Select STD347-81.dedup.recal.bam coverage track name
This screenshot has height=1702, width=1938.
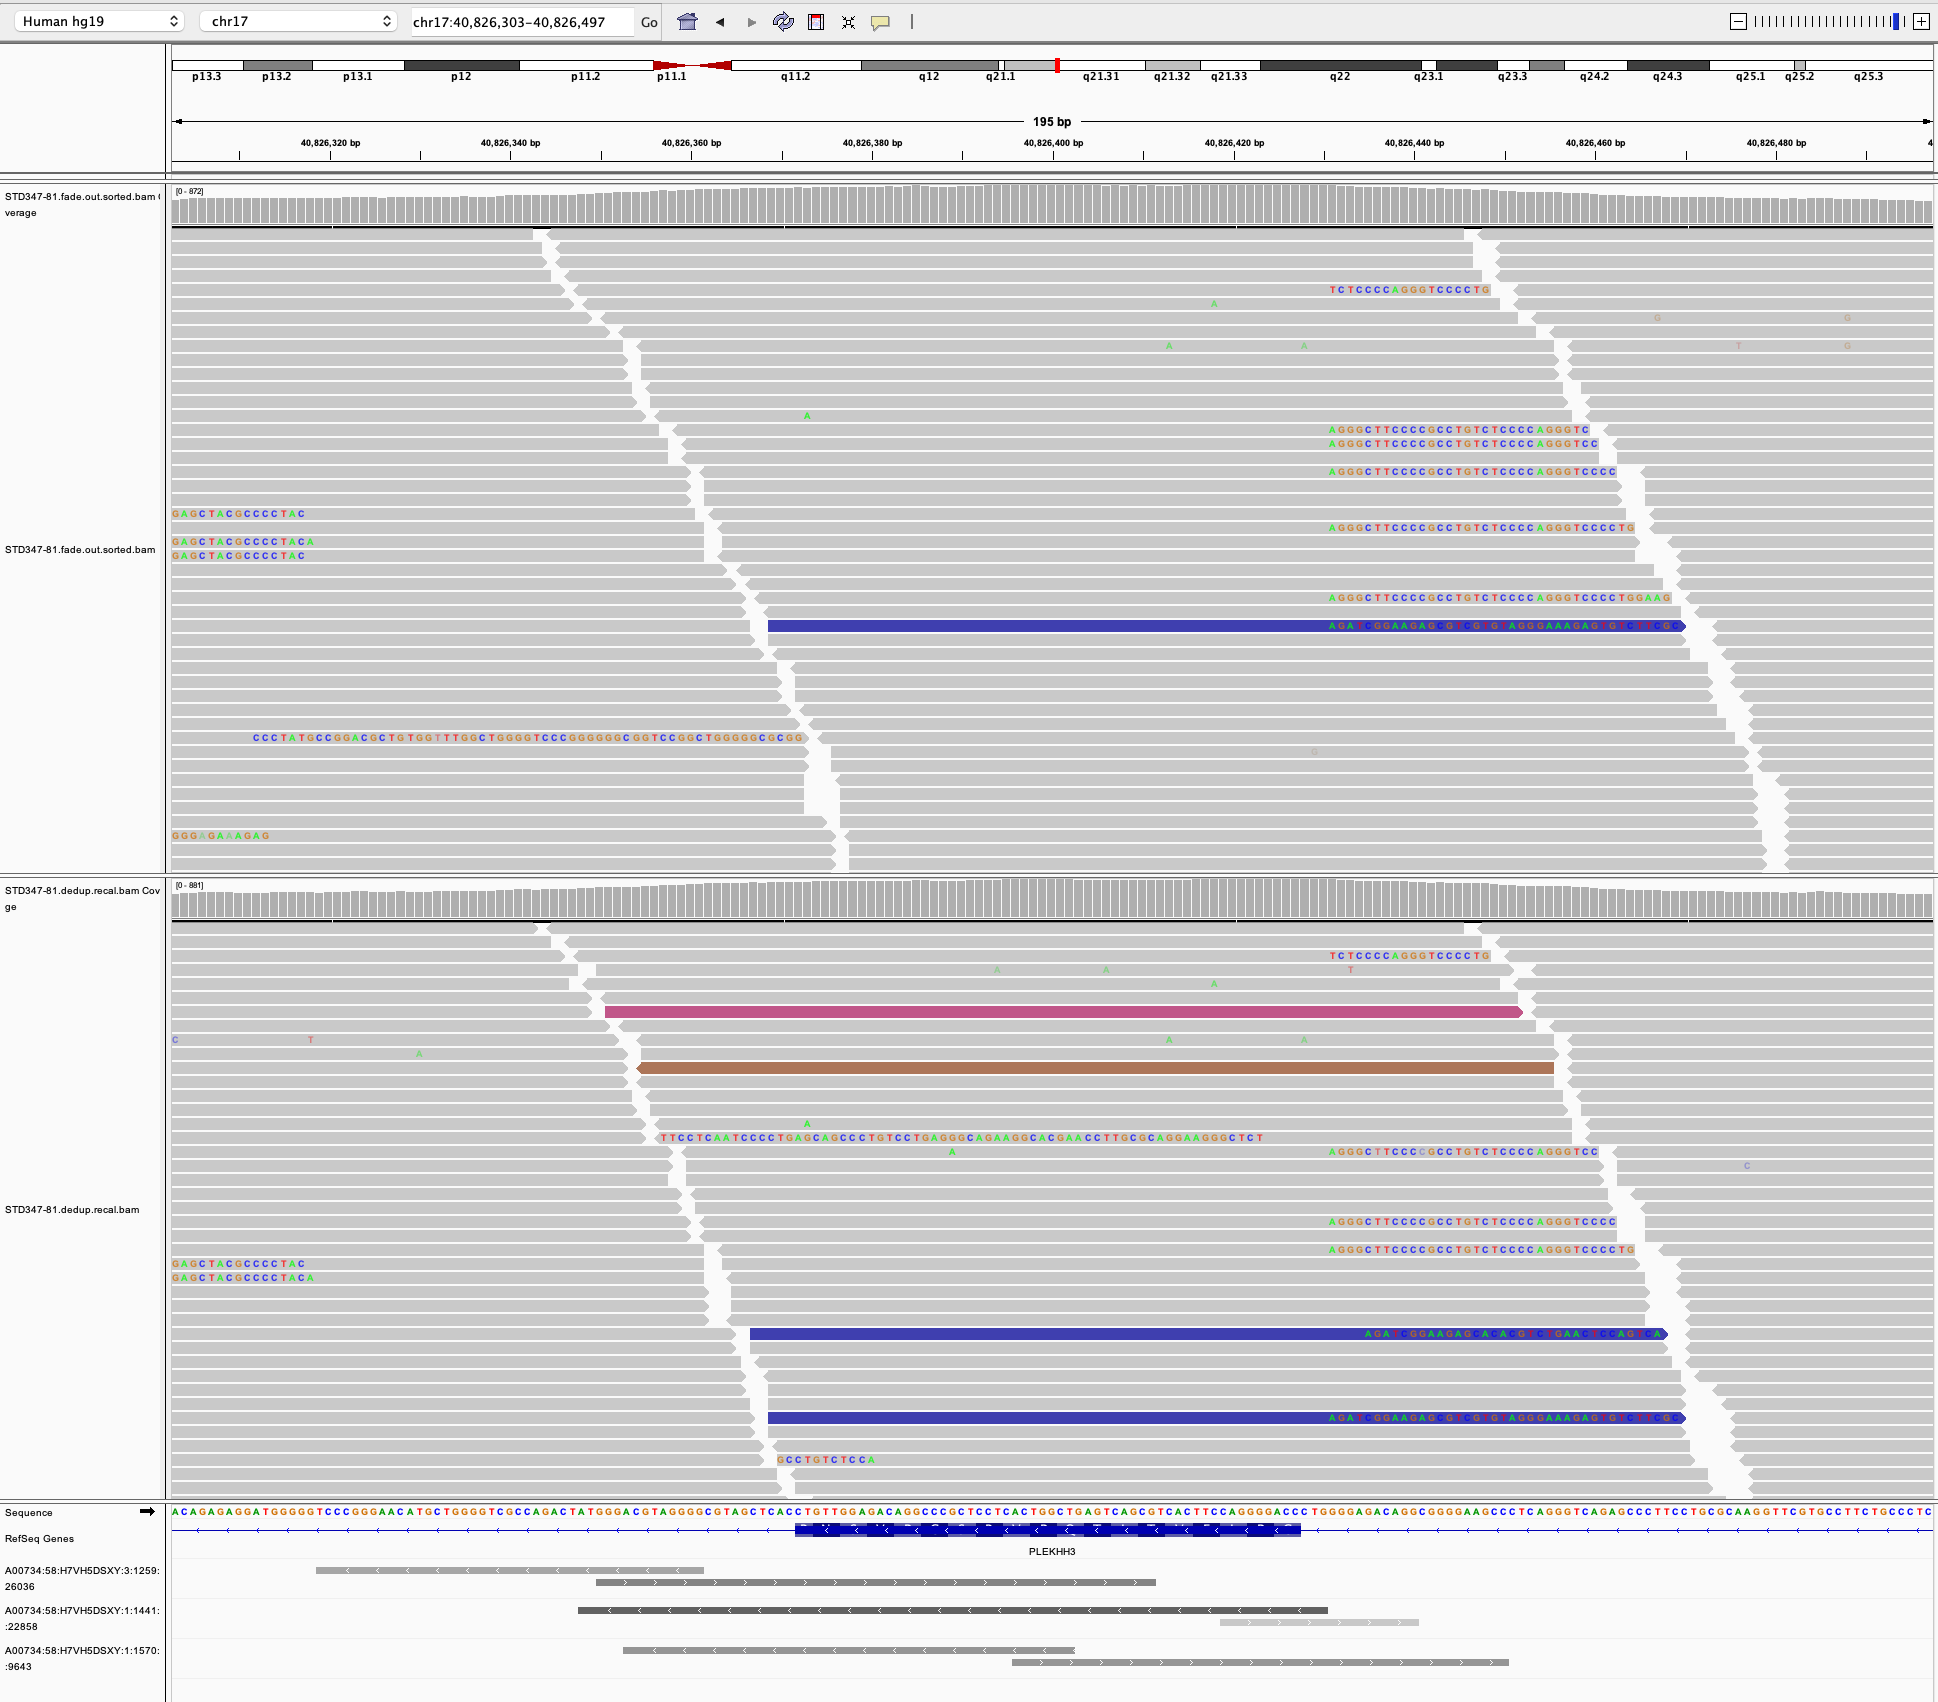(82, 898)
